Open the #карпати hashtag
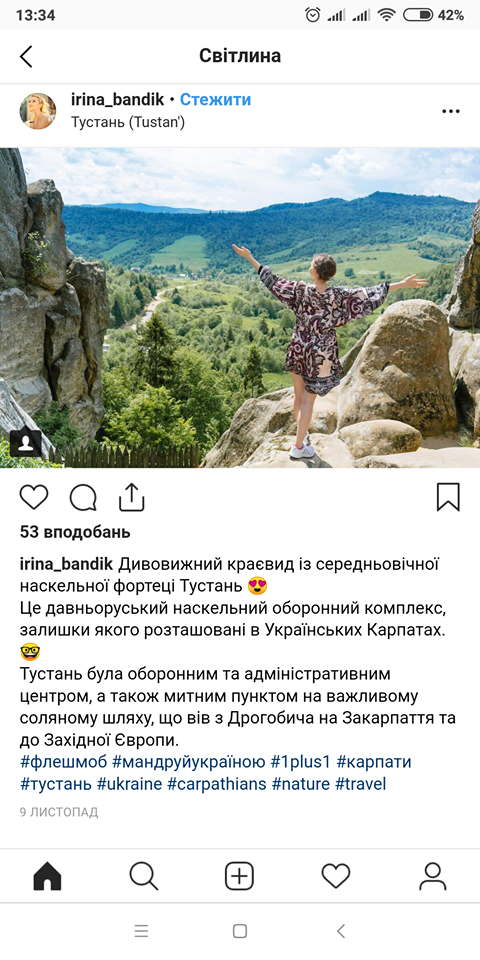480x960 pixels. (x=374, y=762)
